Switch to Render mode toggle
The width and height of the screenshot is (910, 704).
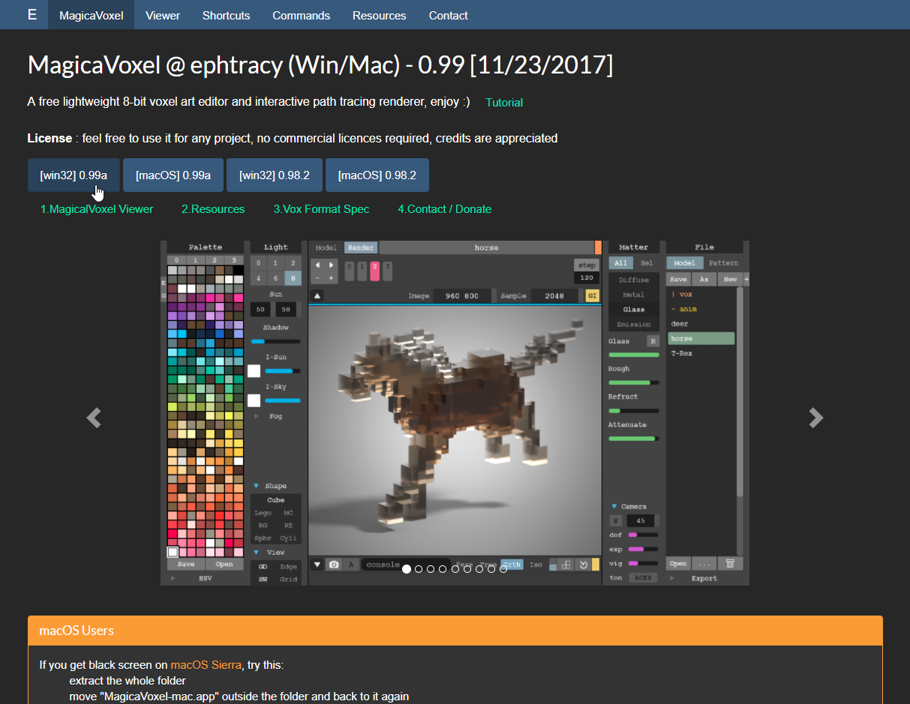[x=360, y=248]
